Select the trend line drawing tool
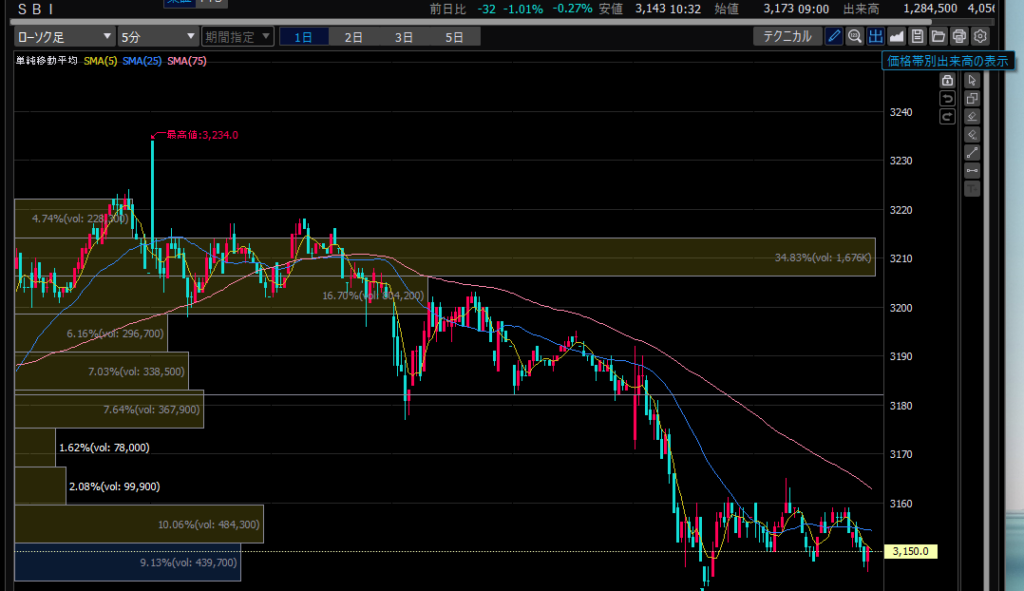This screenshot has width=1024, height=591. 972,152
